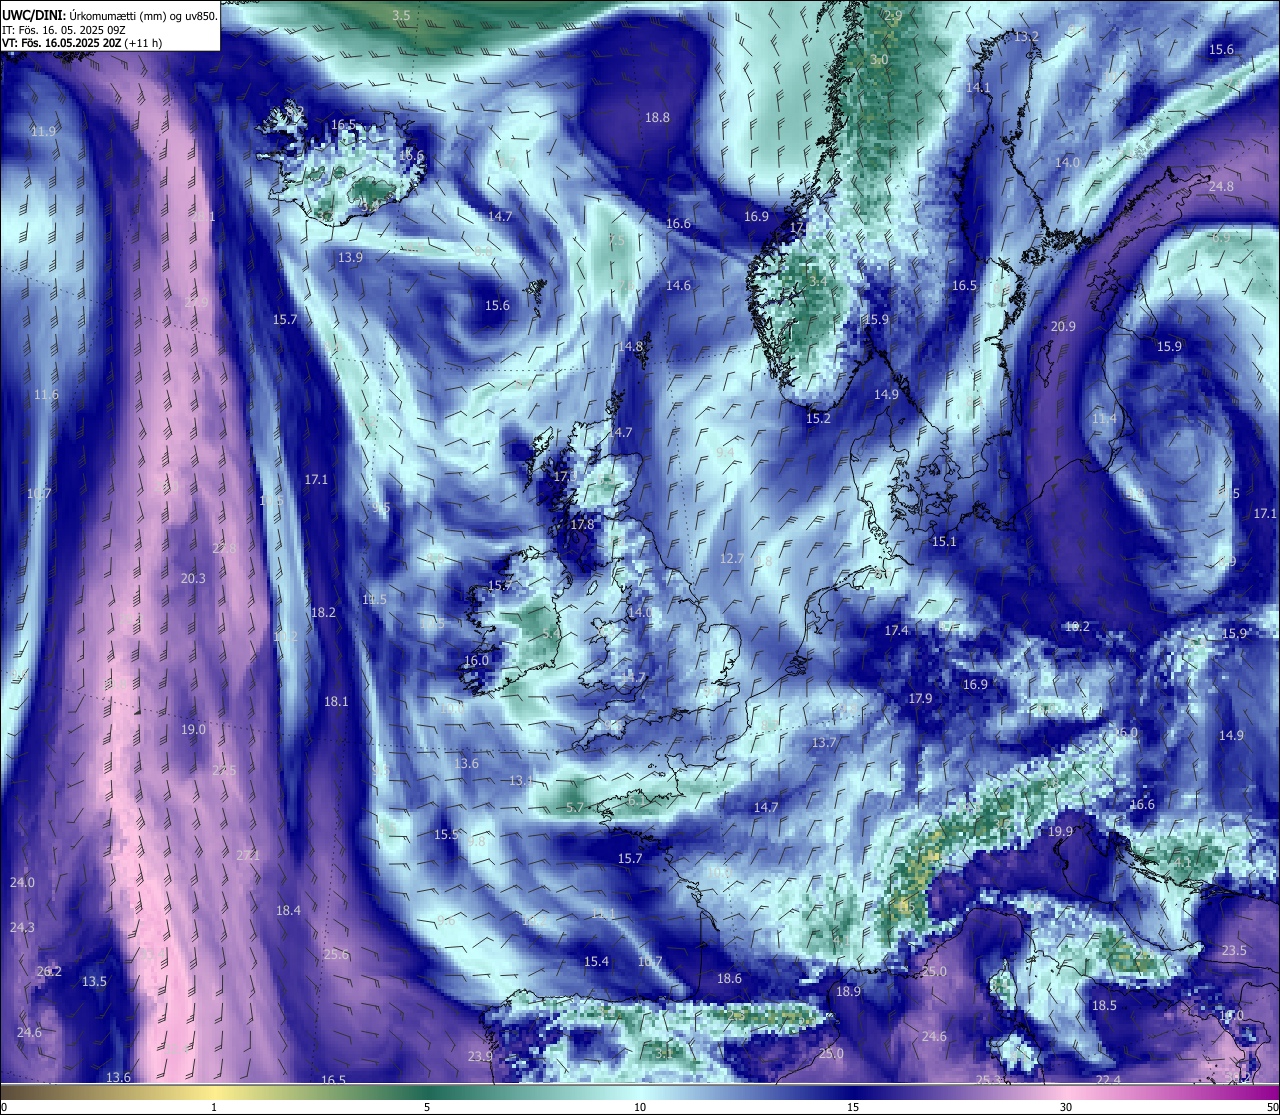Click the legend tick label '1'
Image resolution: width=1280 pixels, height=1115 pixels.
(214, 1107)
